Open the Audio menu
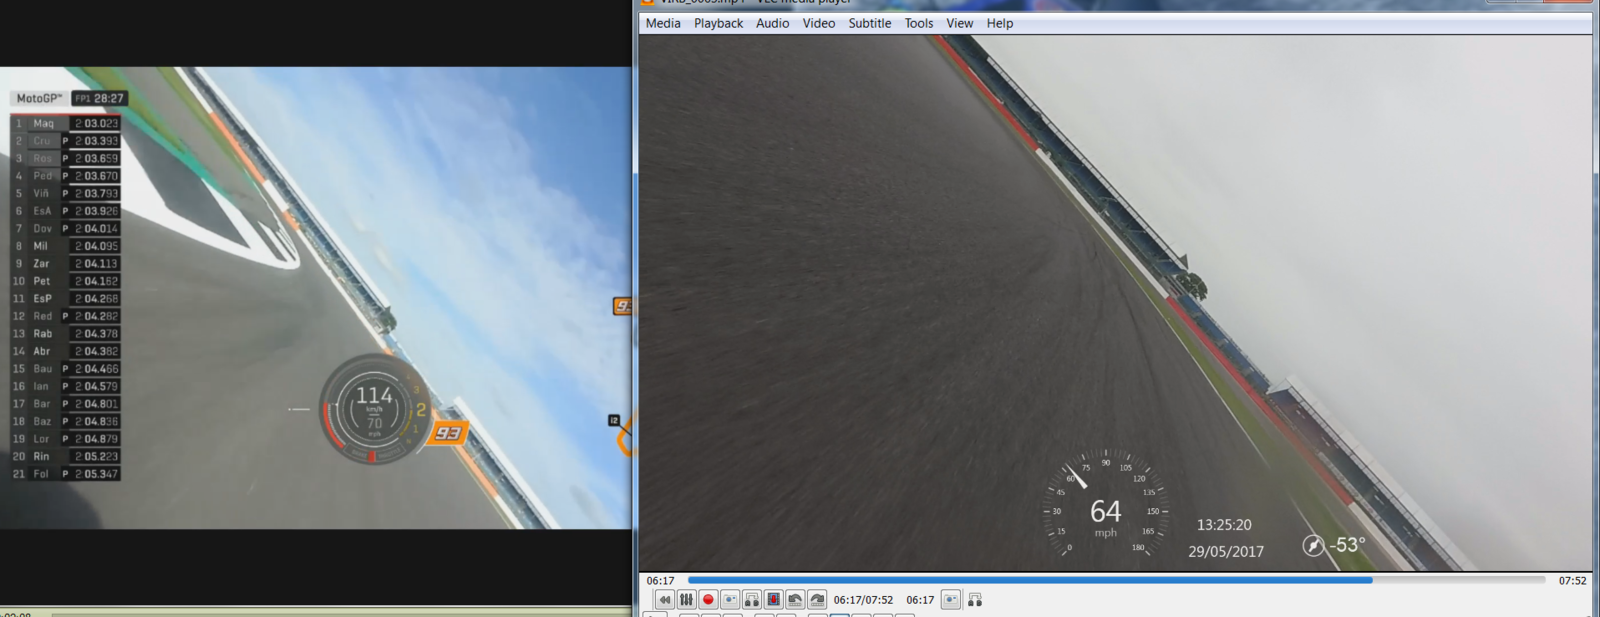Image resolution: width=1600 pixels, height=617 pixels. point(772,23)
